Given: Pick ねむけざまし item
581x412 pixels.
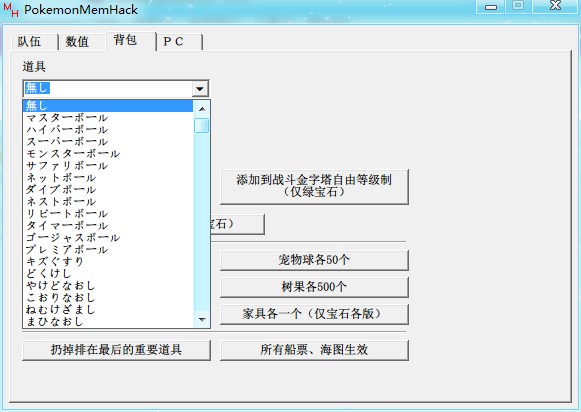Looking at the screenshot, I should coord(109,309).
